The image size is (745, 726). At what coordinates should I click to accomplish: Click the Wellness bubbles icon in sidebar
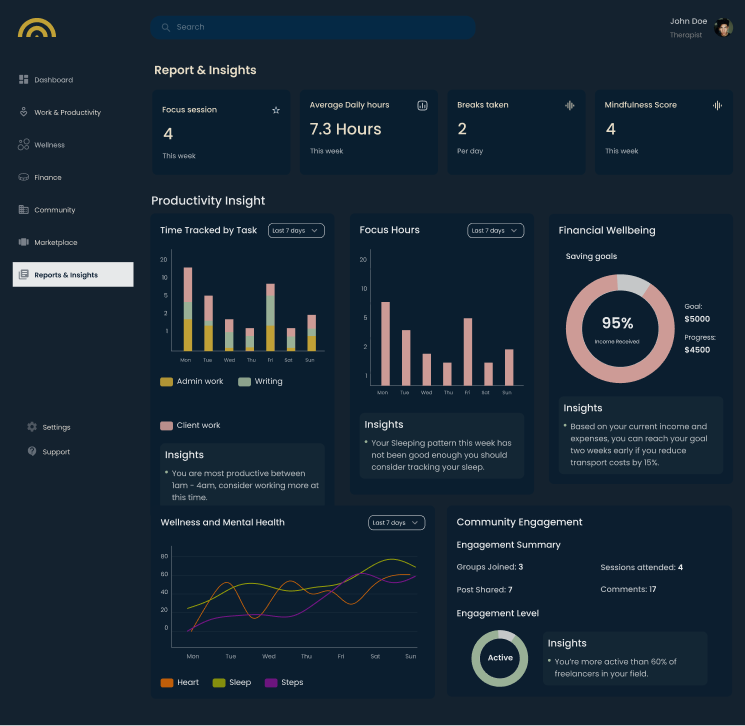click(x=23, y=144)
